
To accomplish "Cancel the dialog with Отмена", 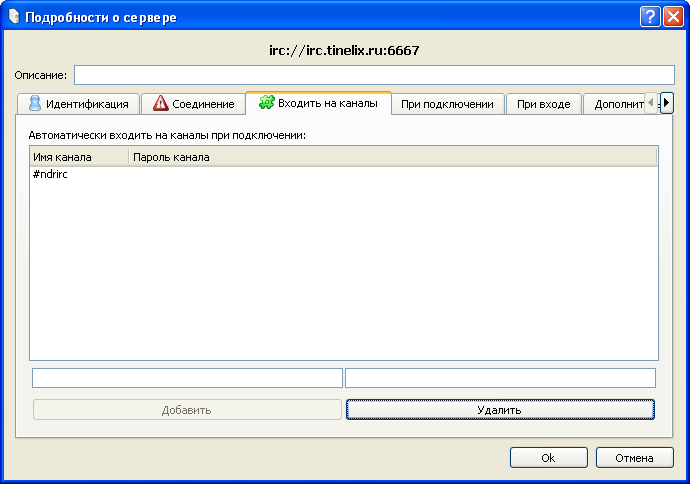I will pos(634,457).
